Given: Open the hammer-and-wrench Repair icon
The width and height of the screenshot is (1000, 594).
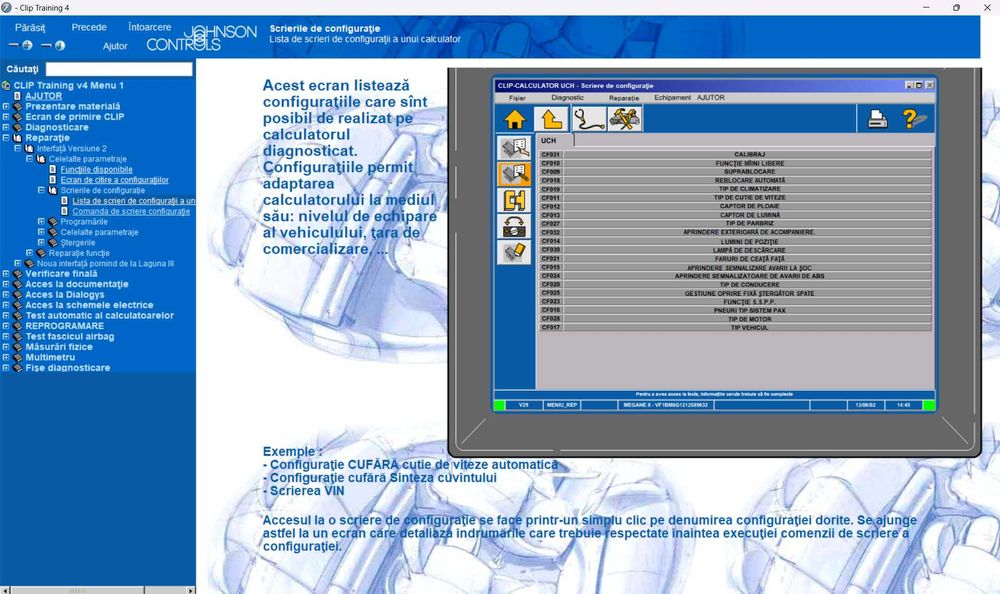Looking at the screenshot, I should point(624,119).
